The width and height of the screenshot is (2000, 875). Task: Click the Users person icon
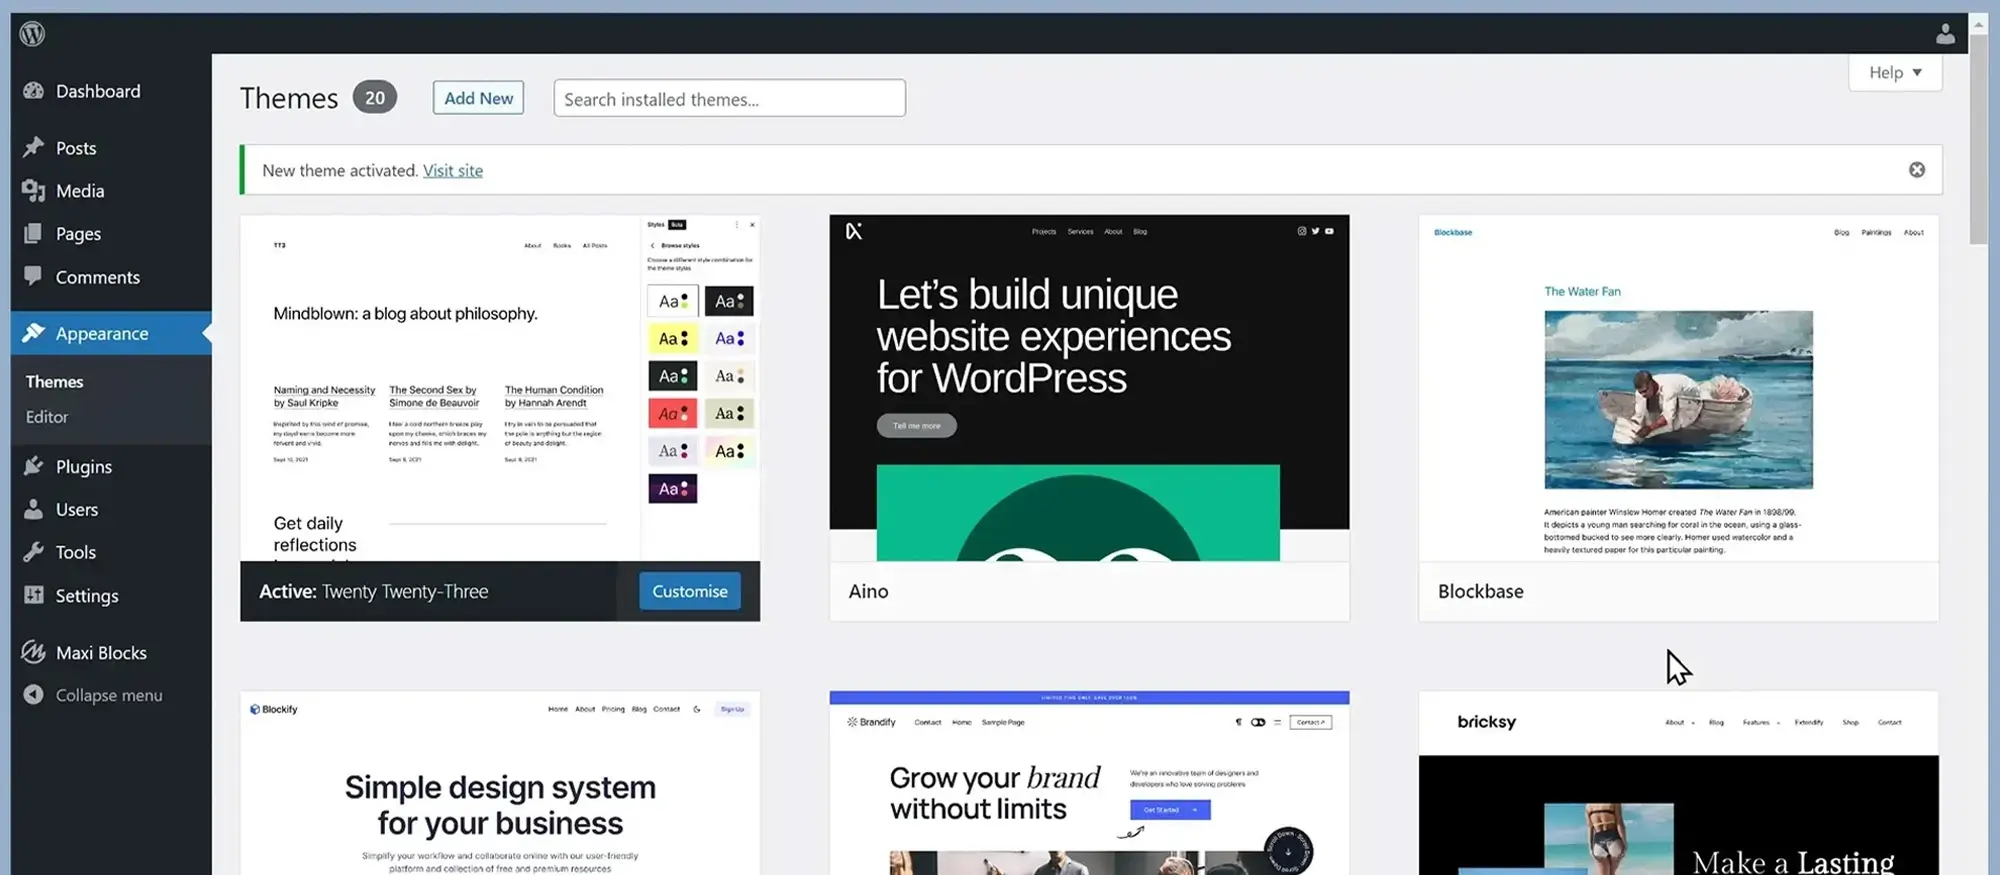click(x=33, y=509)
